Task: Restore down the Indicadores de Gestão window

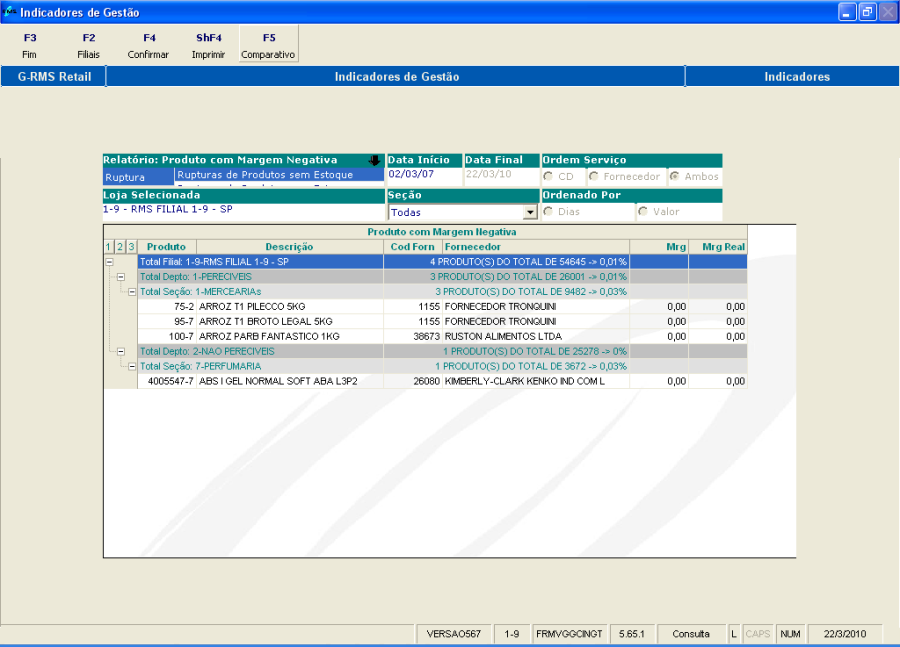Action: click(x=867, y=11)
